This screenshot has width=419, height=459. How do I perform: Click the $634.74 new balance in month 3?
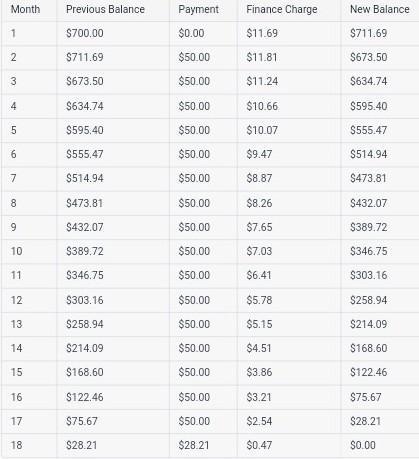368,81
